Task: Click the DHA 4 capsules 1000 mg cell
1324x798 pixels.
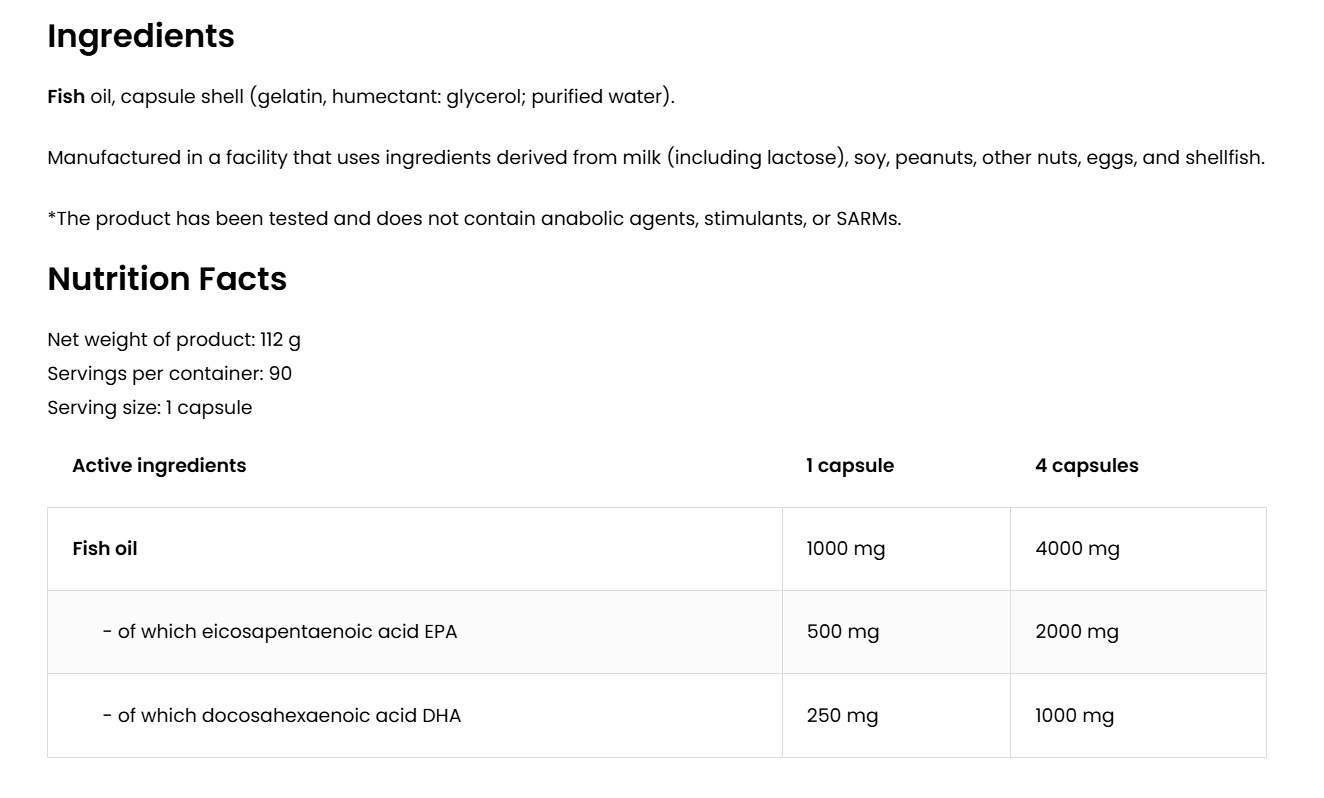Action: coord(1074,716)
